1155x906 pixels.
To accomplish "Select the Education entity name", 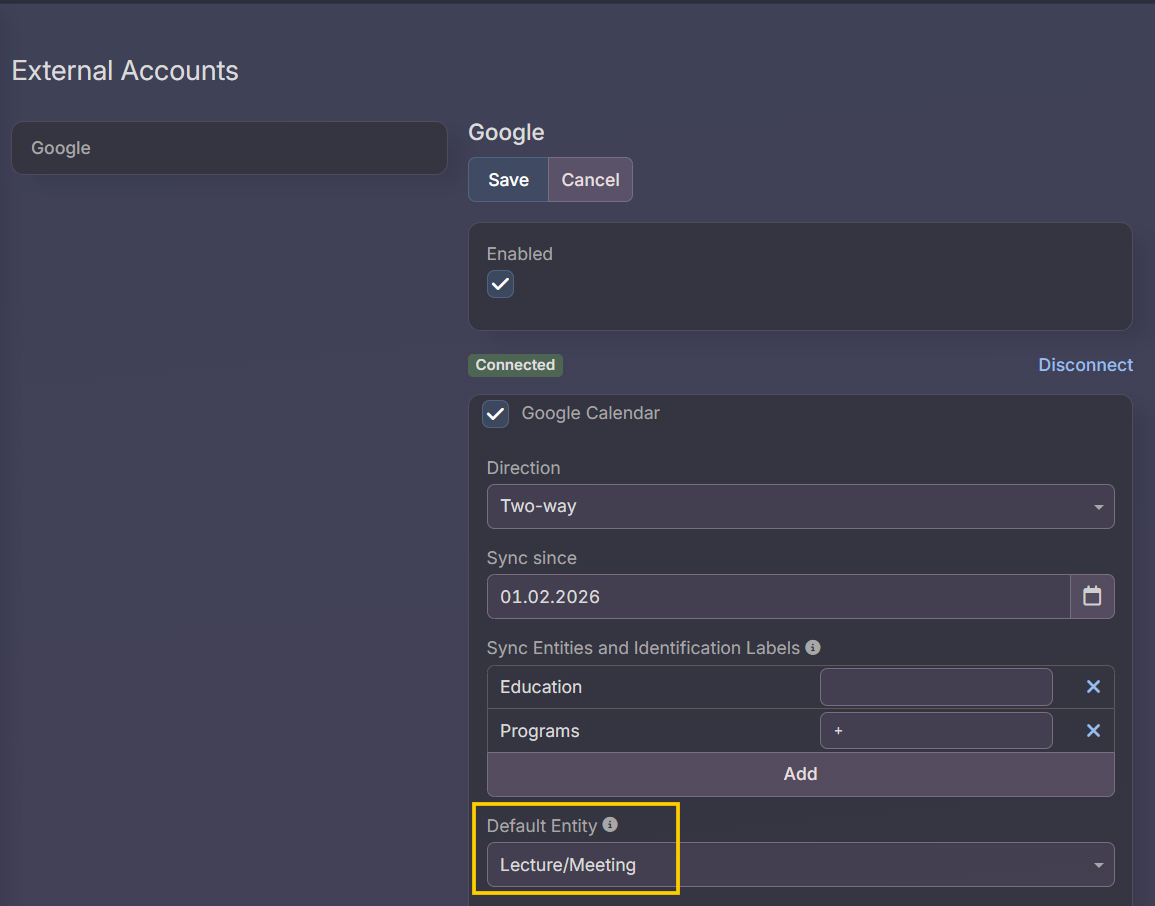I will point(541,687).
